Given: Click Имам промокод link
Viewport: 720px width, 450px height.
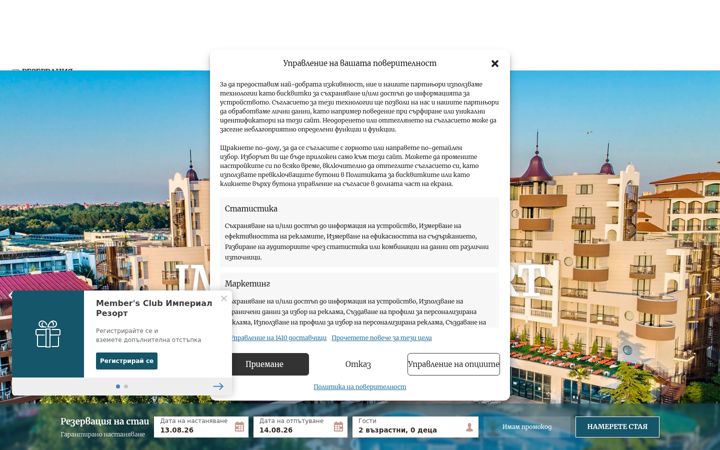Looking at the screenshot, I should point(527,427).
